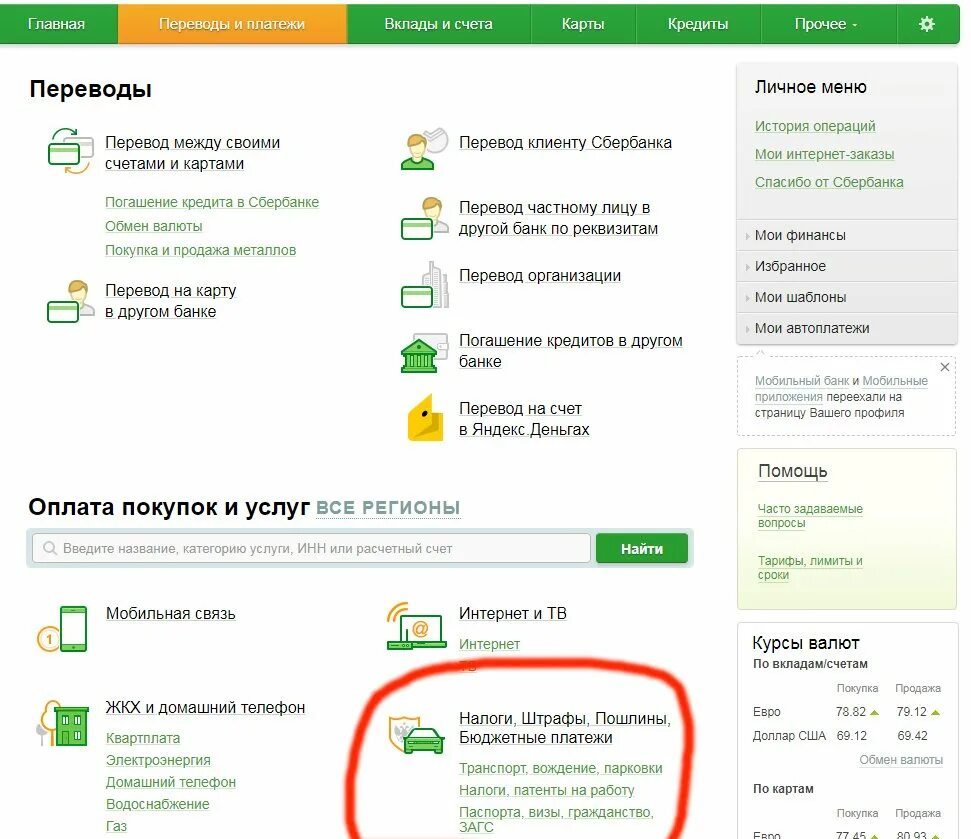The width and height of the screenshot is (971, 839).
Task: Click the organization transfer building icon
Action: coord(425,285)
